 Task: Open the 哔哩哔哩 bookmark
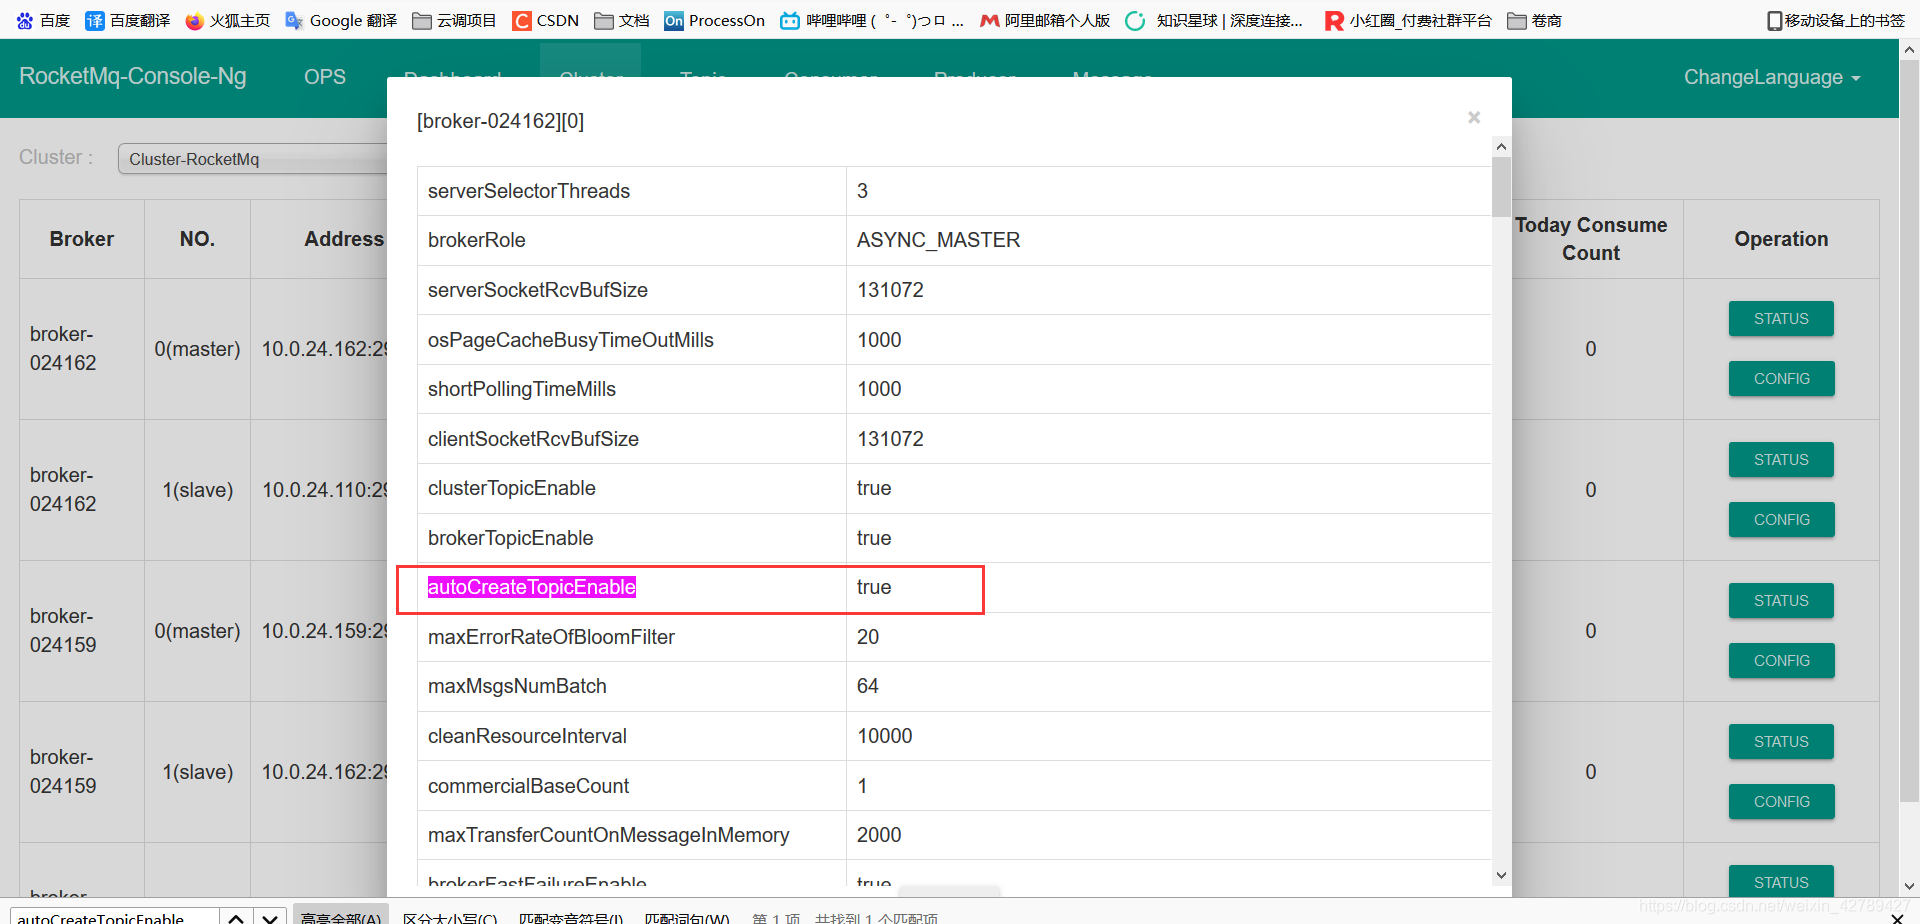(x=872, y=20)
